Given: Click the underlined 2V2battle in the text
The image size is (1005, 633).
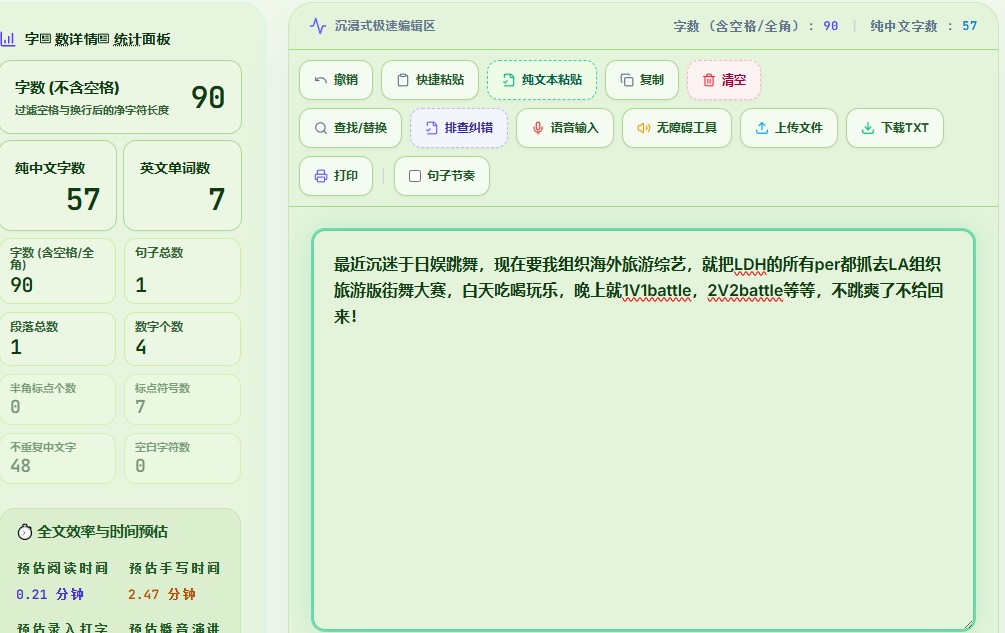Looking at the screenshot, I should 745,291.
